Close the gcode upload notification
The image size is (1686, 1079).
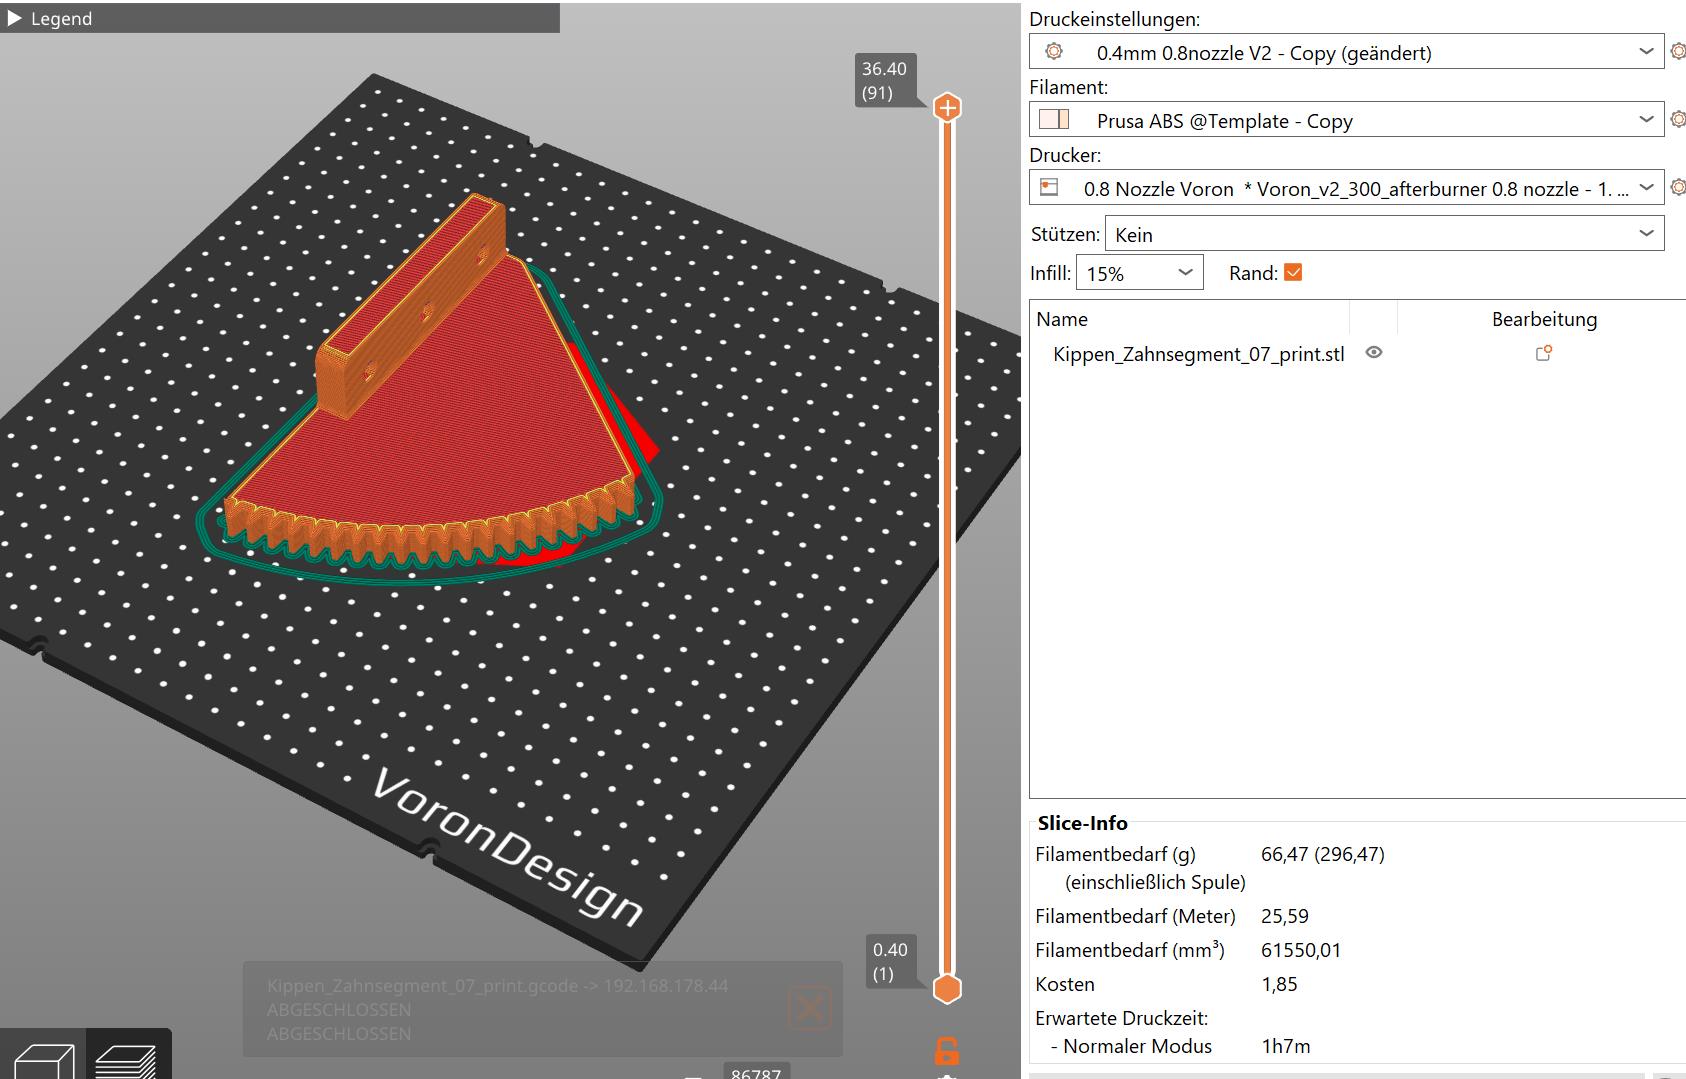click(x=809, y=1008)
